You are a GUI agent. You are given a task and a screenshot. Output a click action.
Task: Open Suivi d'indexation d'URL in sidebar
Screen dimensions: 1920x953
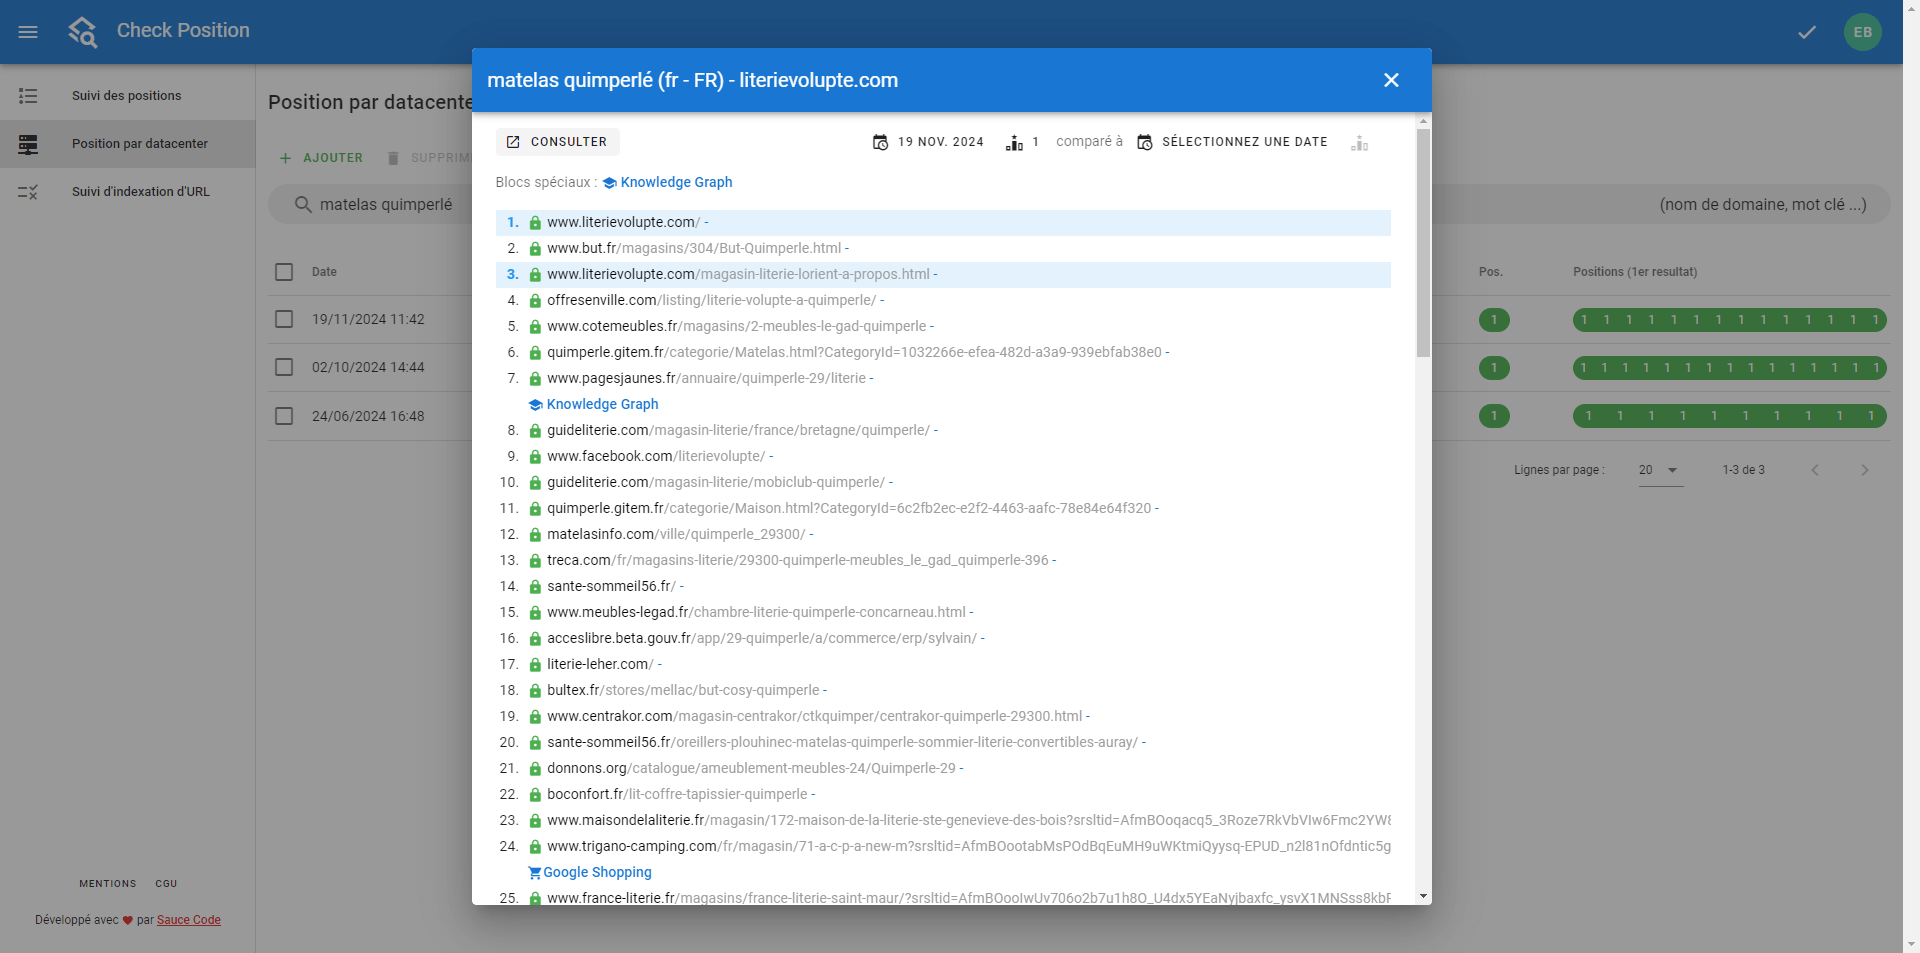[x=127, y=192]
